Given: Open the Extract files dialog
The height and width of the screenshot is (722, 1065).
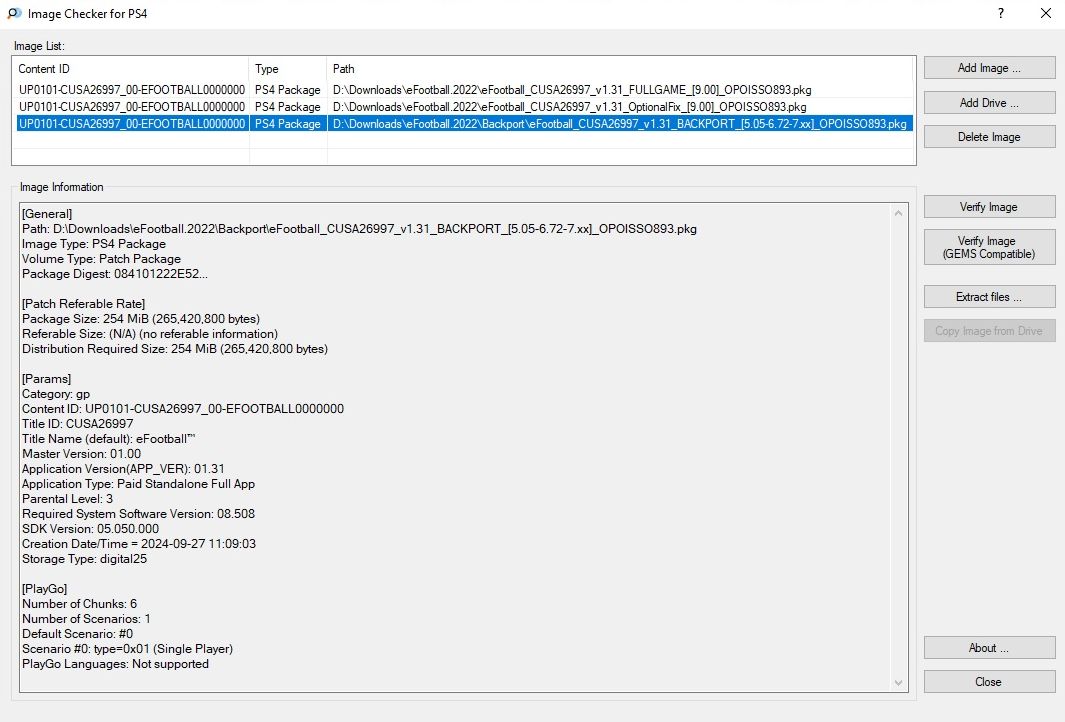Looking at the screenshot, I should pos(989,297).
